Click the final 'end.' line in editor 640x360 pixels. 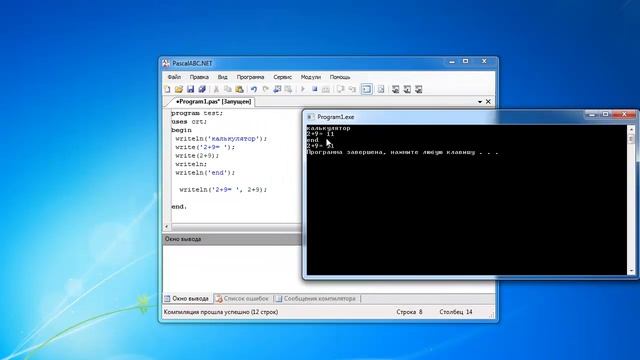point(179,207)
